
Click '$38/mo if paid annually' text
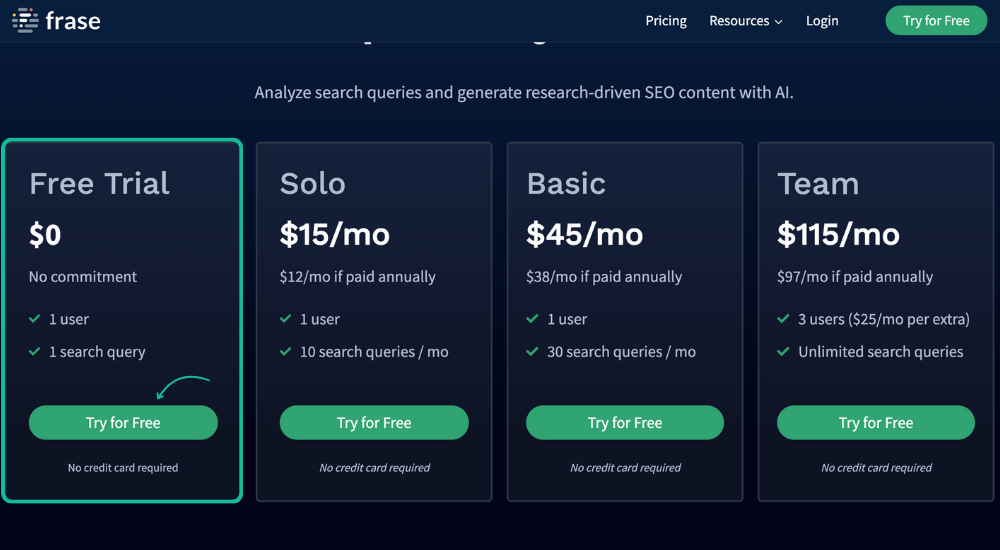coord(604,277)
